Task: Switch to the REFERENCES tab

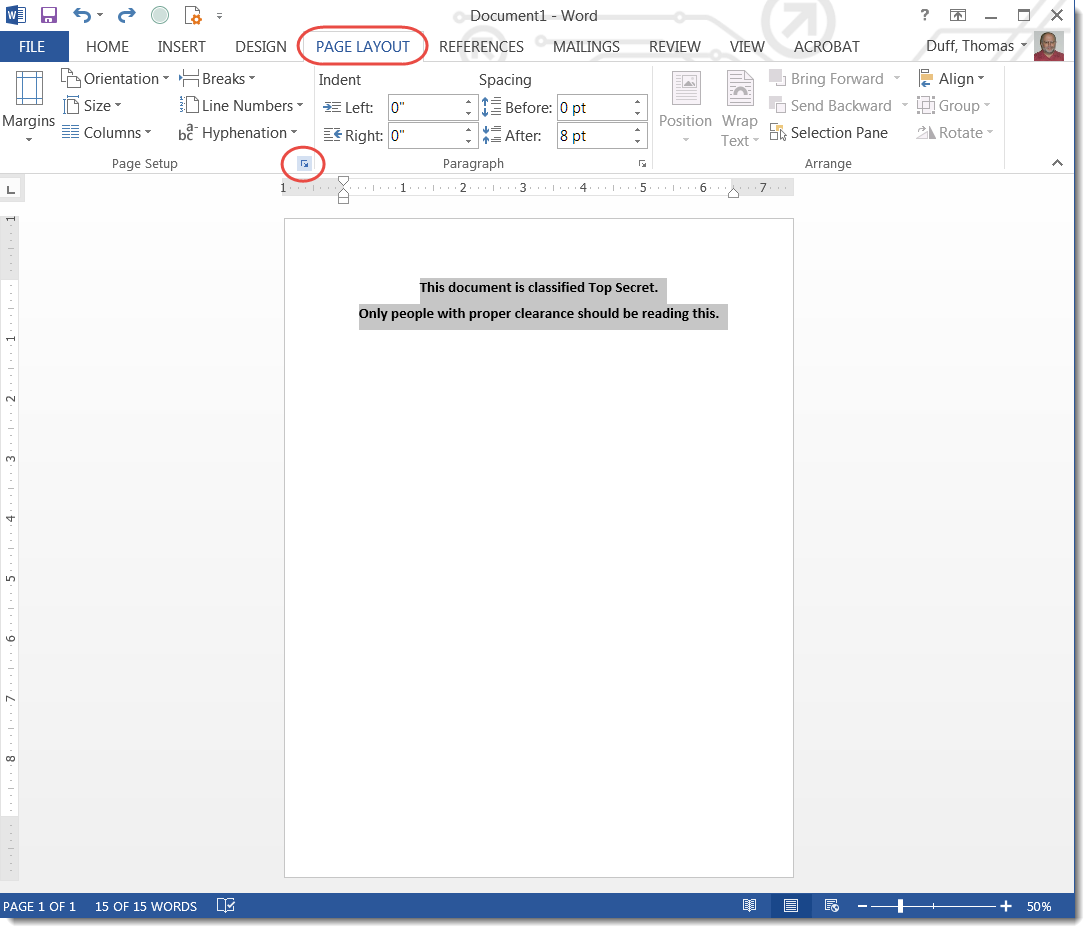Action: [x=481, y=46]
